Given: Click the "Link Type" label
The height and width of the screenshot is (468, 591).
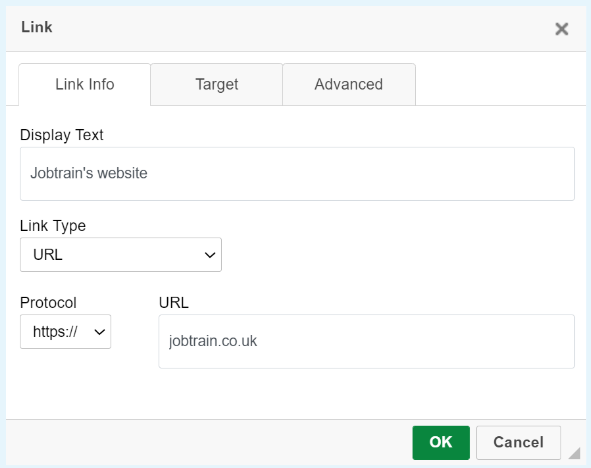Looking at the screenshot, I should point(53,226).
